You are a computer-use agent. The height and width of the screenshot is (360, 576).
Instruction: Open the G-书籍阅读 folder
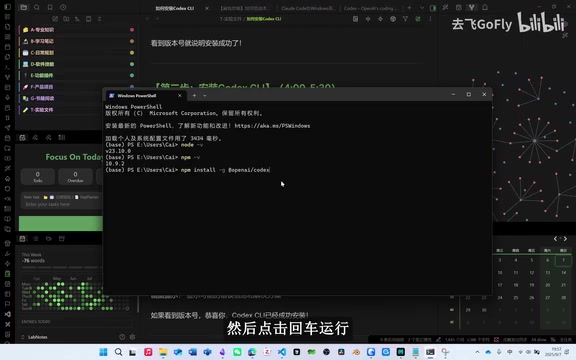pos(61,98)
